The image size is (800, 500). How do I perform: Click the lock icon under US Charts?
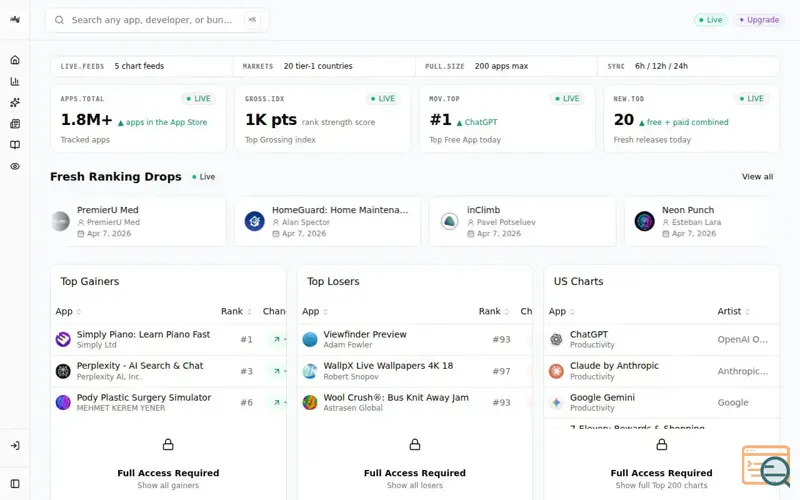click(x=662, y=444)
